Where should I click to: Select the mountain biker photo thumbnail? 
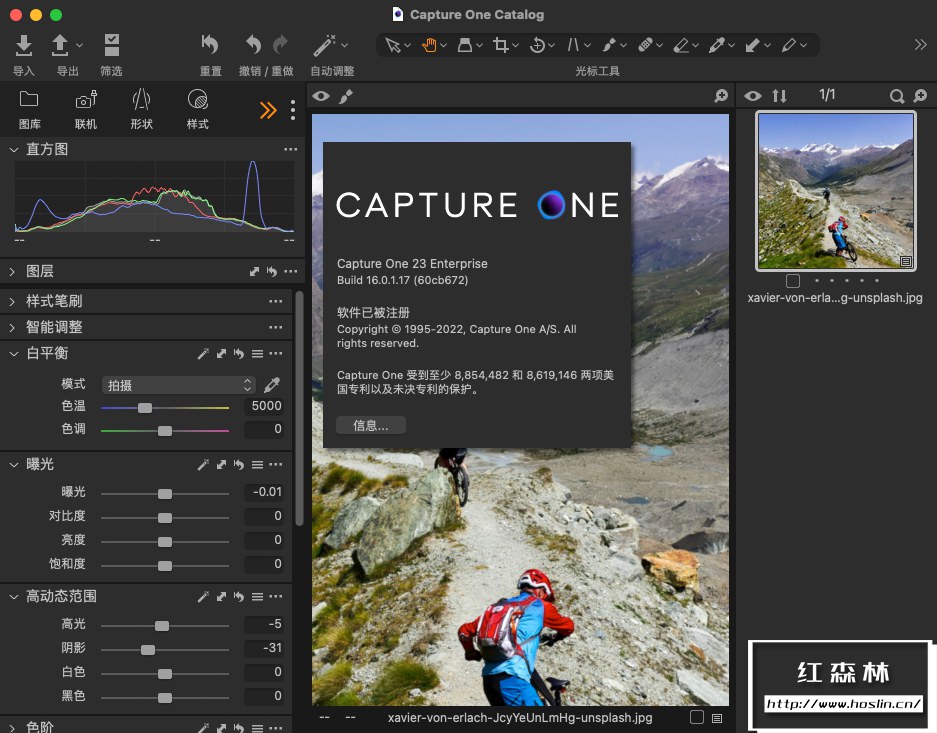click(x=835, y=190)
